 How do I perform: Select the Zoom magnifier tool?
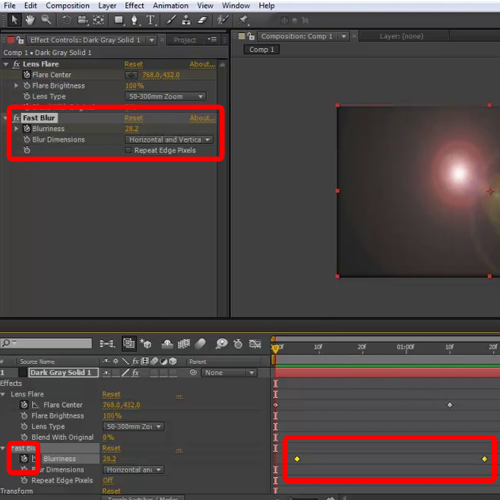coord(46,20)
